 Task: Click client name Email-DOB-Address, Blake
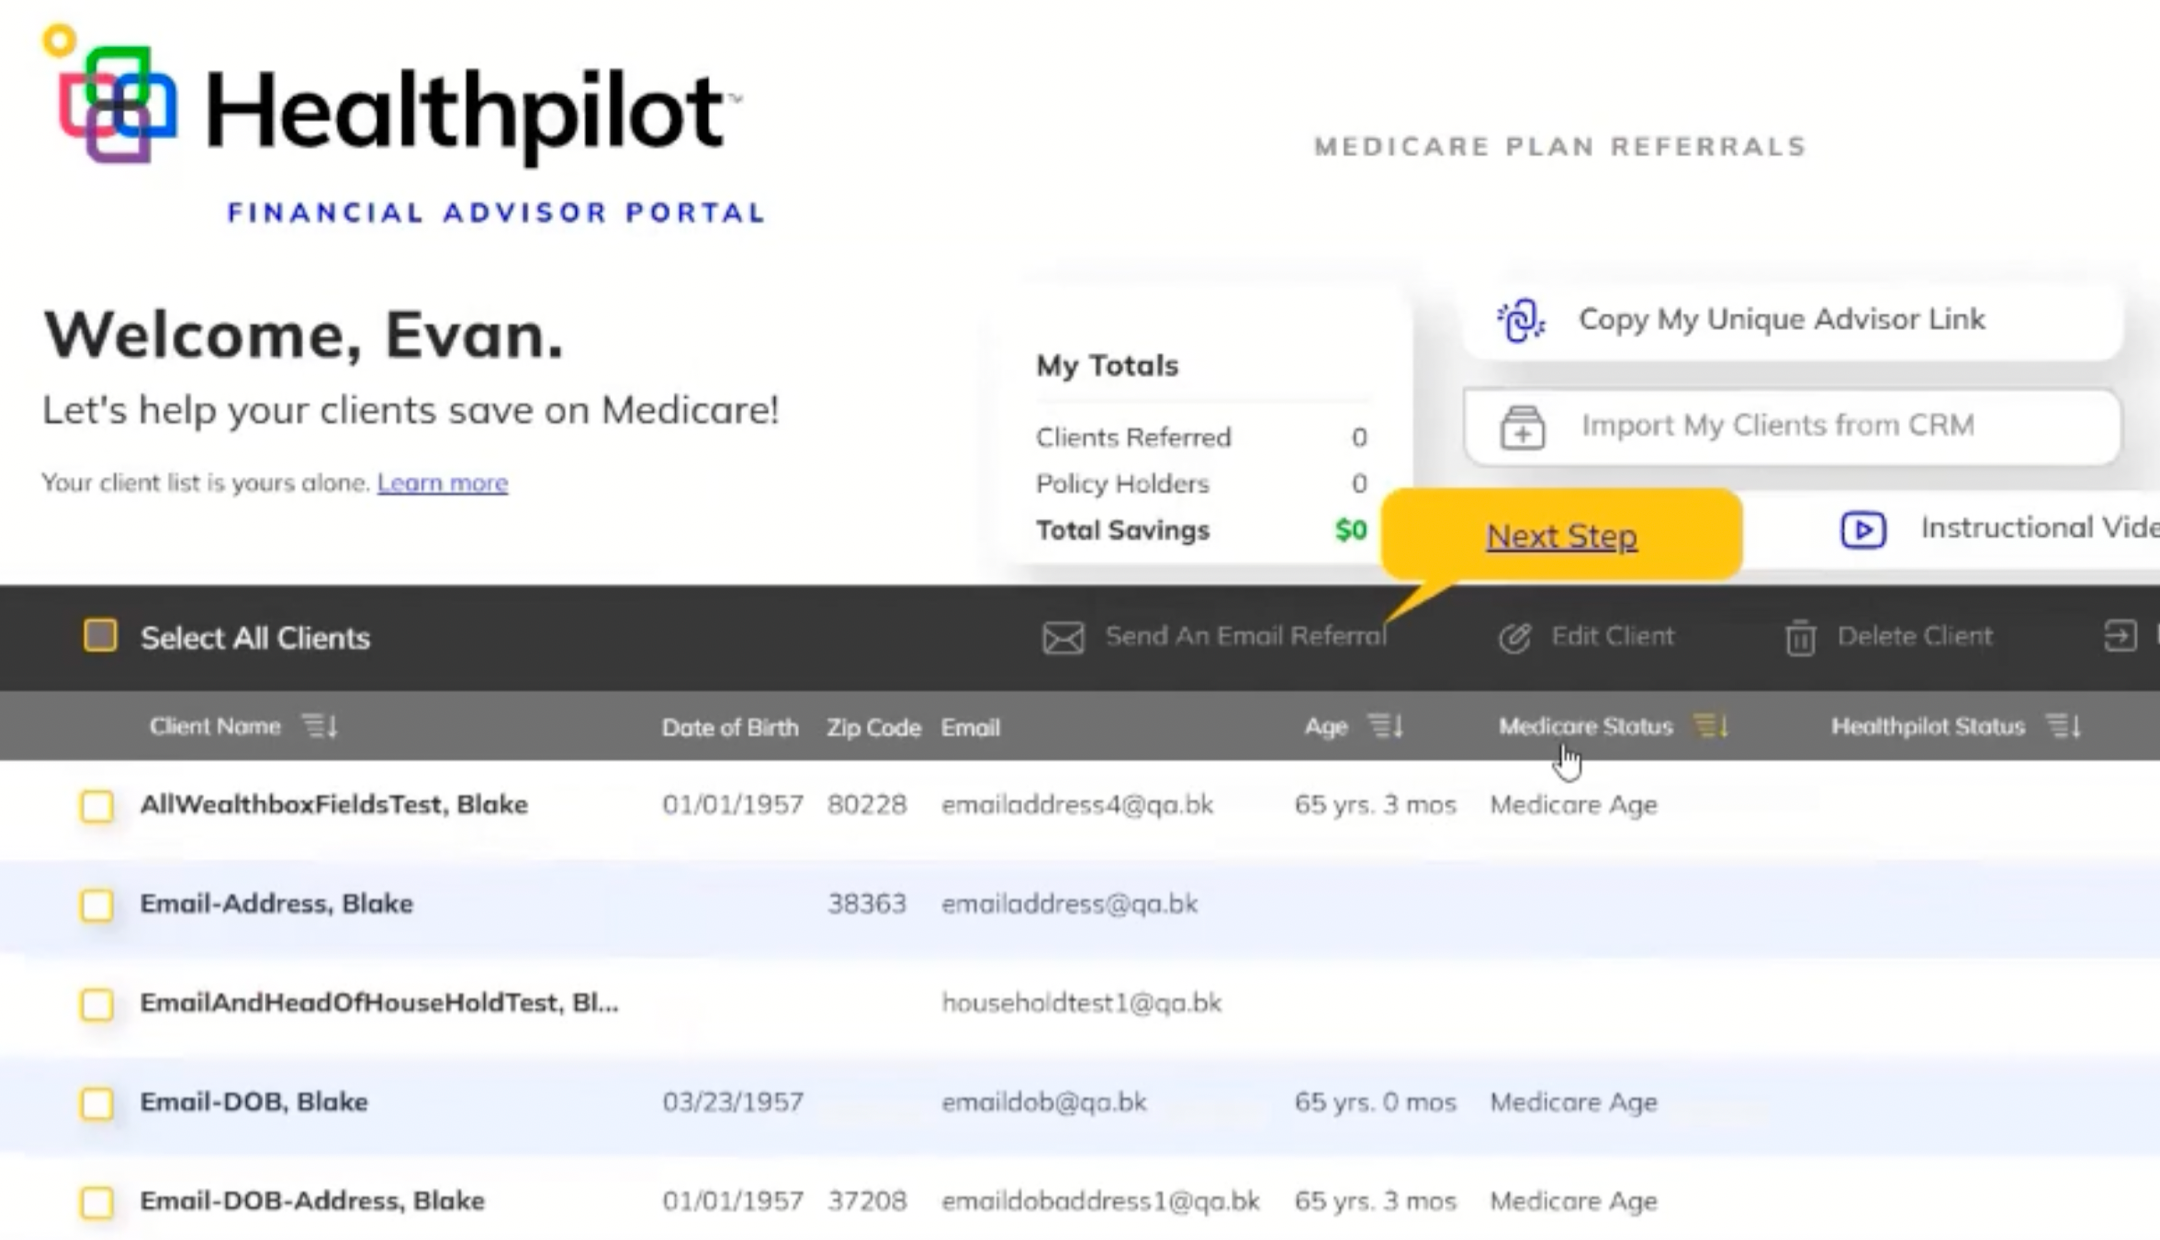click(312, 1201)
